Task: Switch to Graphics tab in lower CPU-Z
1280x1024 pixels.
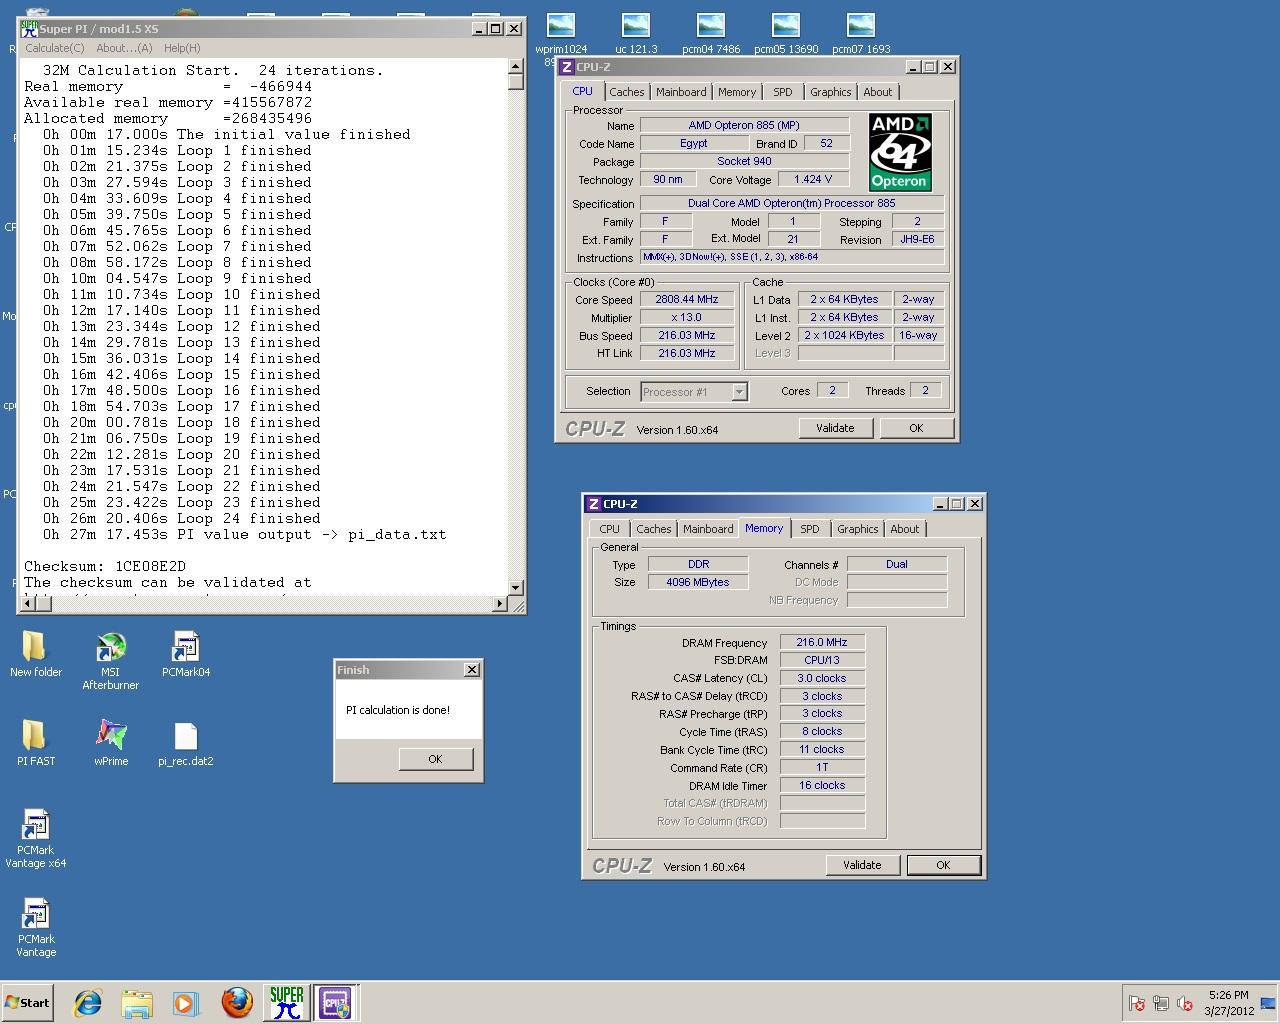Action: click(858, 529)
